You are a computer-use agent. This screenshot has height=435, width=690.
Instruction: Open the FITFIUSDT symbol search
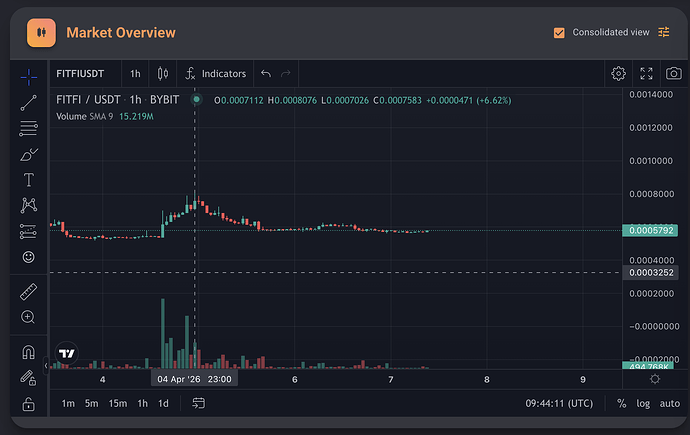coord(80,74)
